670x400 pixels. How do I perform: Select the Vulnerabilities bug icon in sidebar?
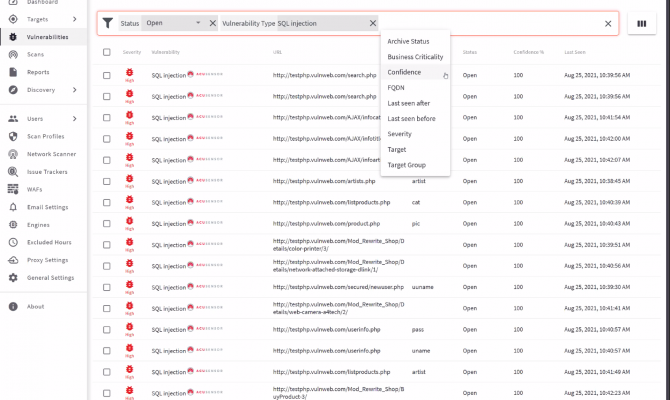click(13, 37)
